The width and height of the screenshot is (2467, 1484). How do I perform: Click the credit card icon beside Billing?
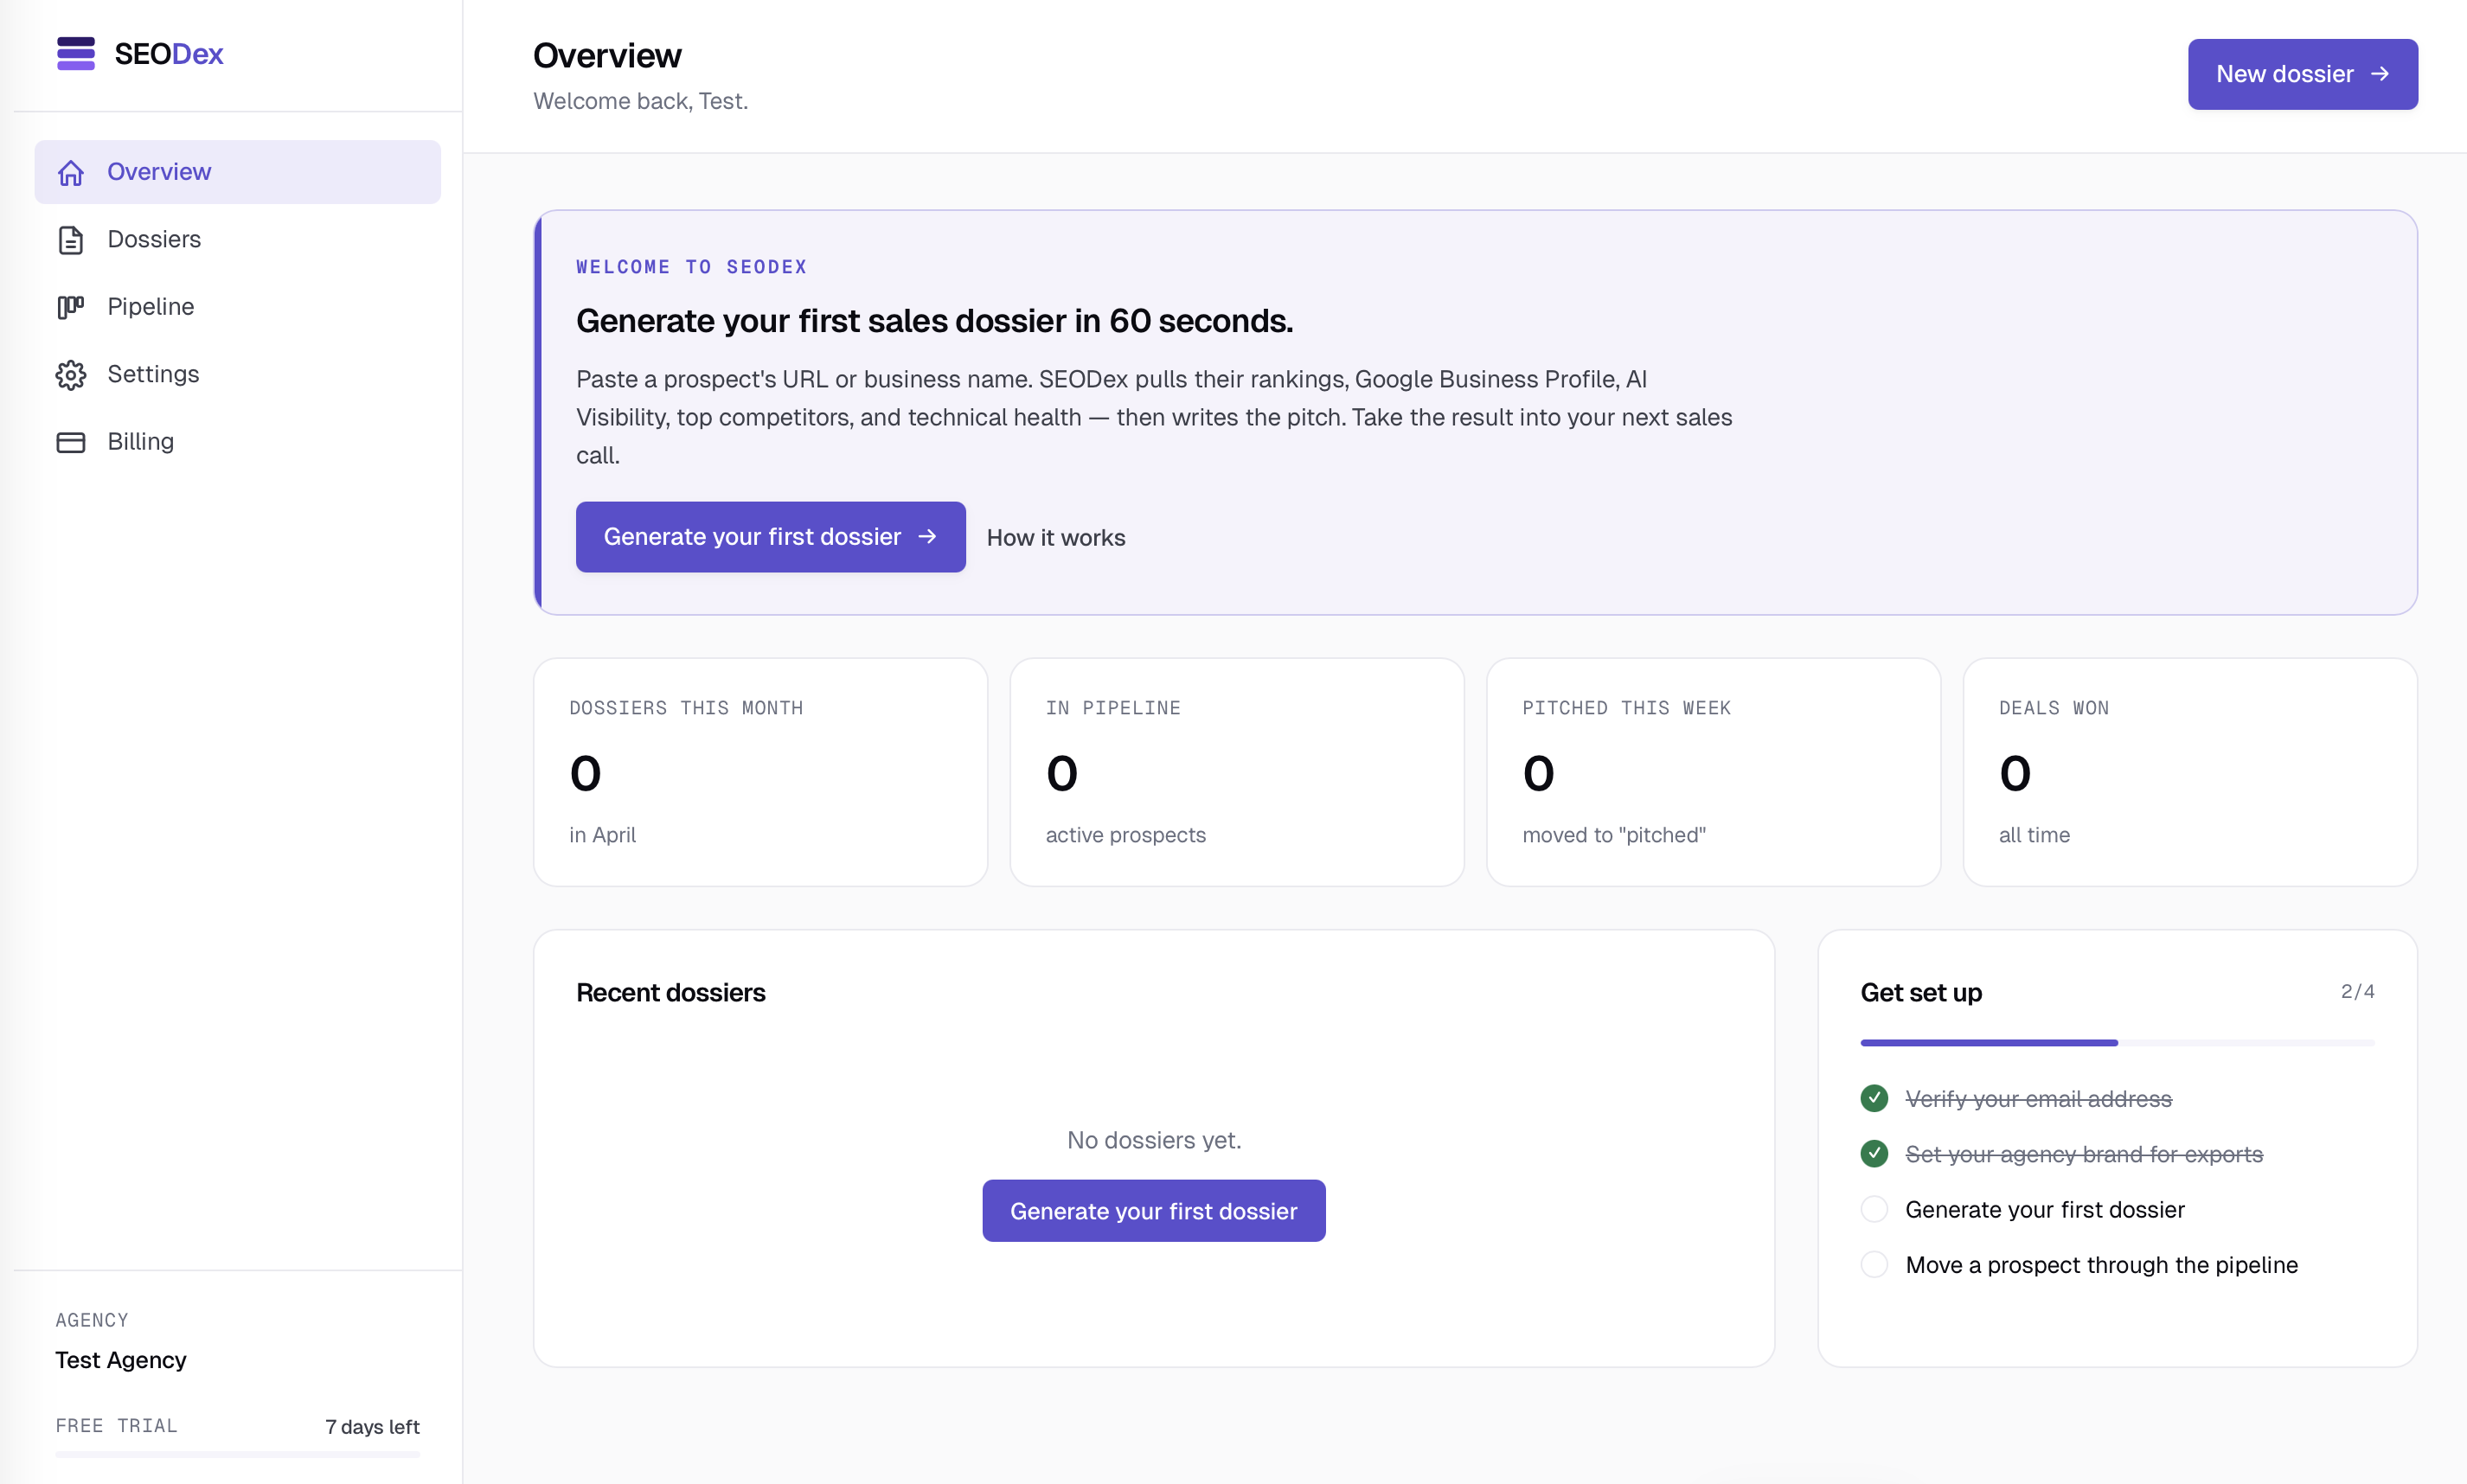tap(70, 441)
